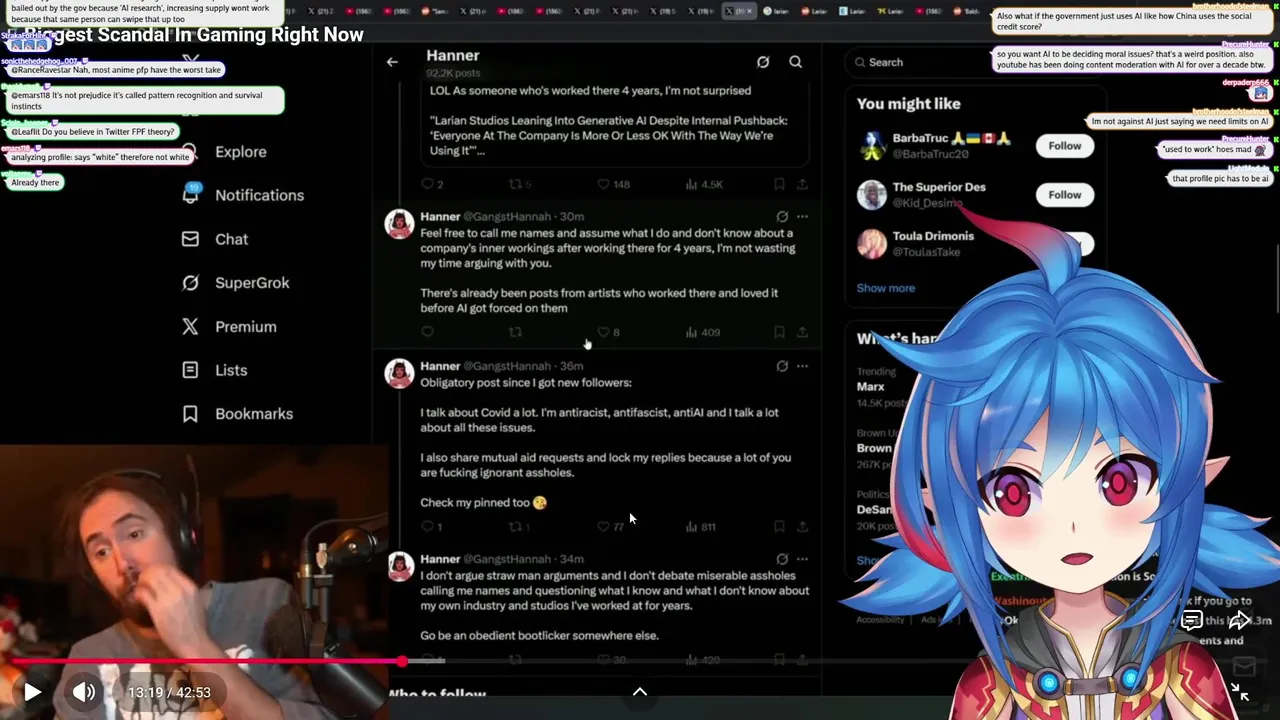Toggle captions with the subtitles icon

coord(1191,620)
